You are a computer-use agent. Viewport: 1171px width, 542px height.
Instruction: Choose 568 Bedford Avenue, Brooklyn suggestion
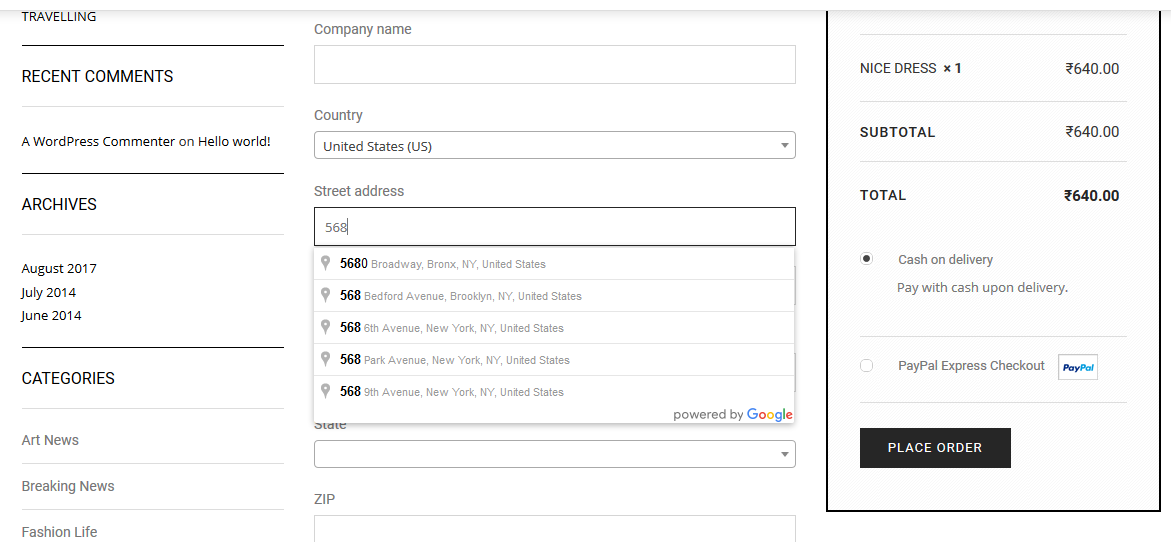tap(554, 296)
